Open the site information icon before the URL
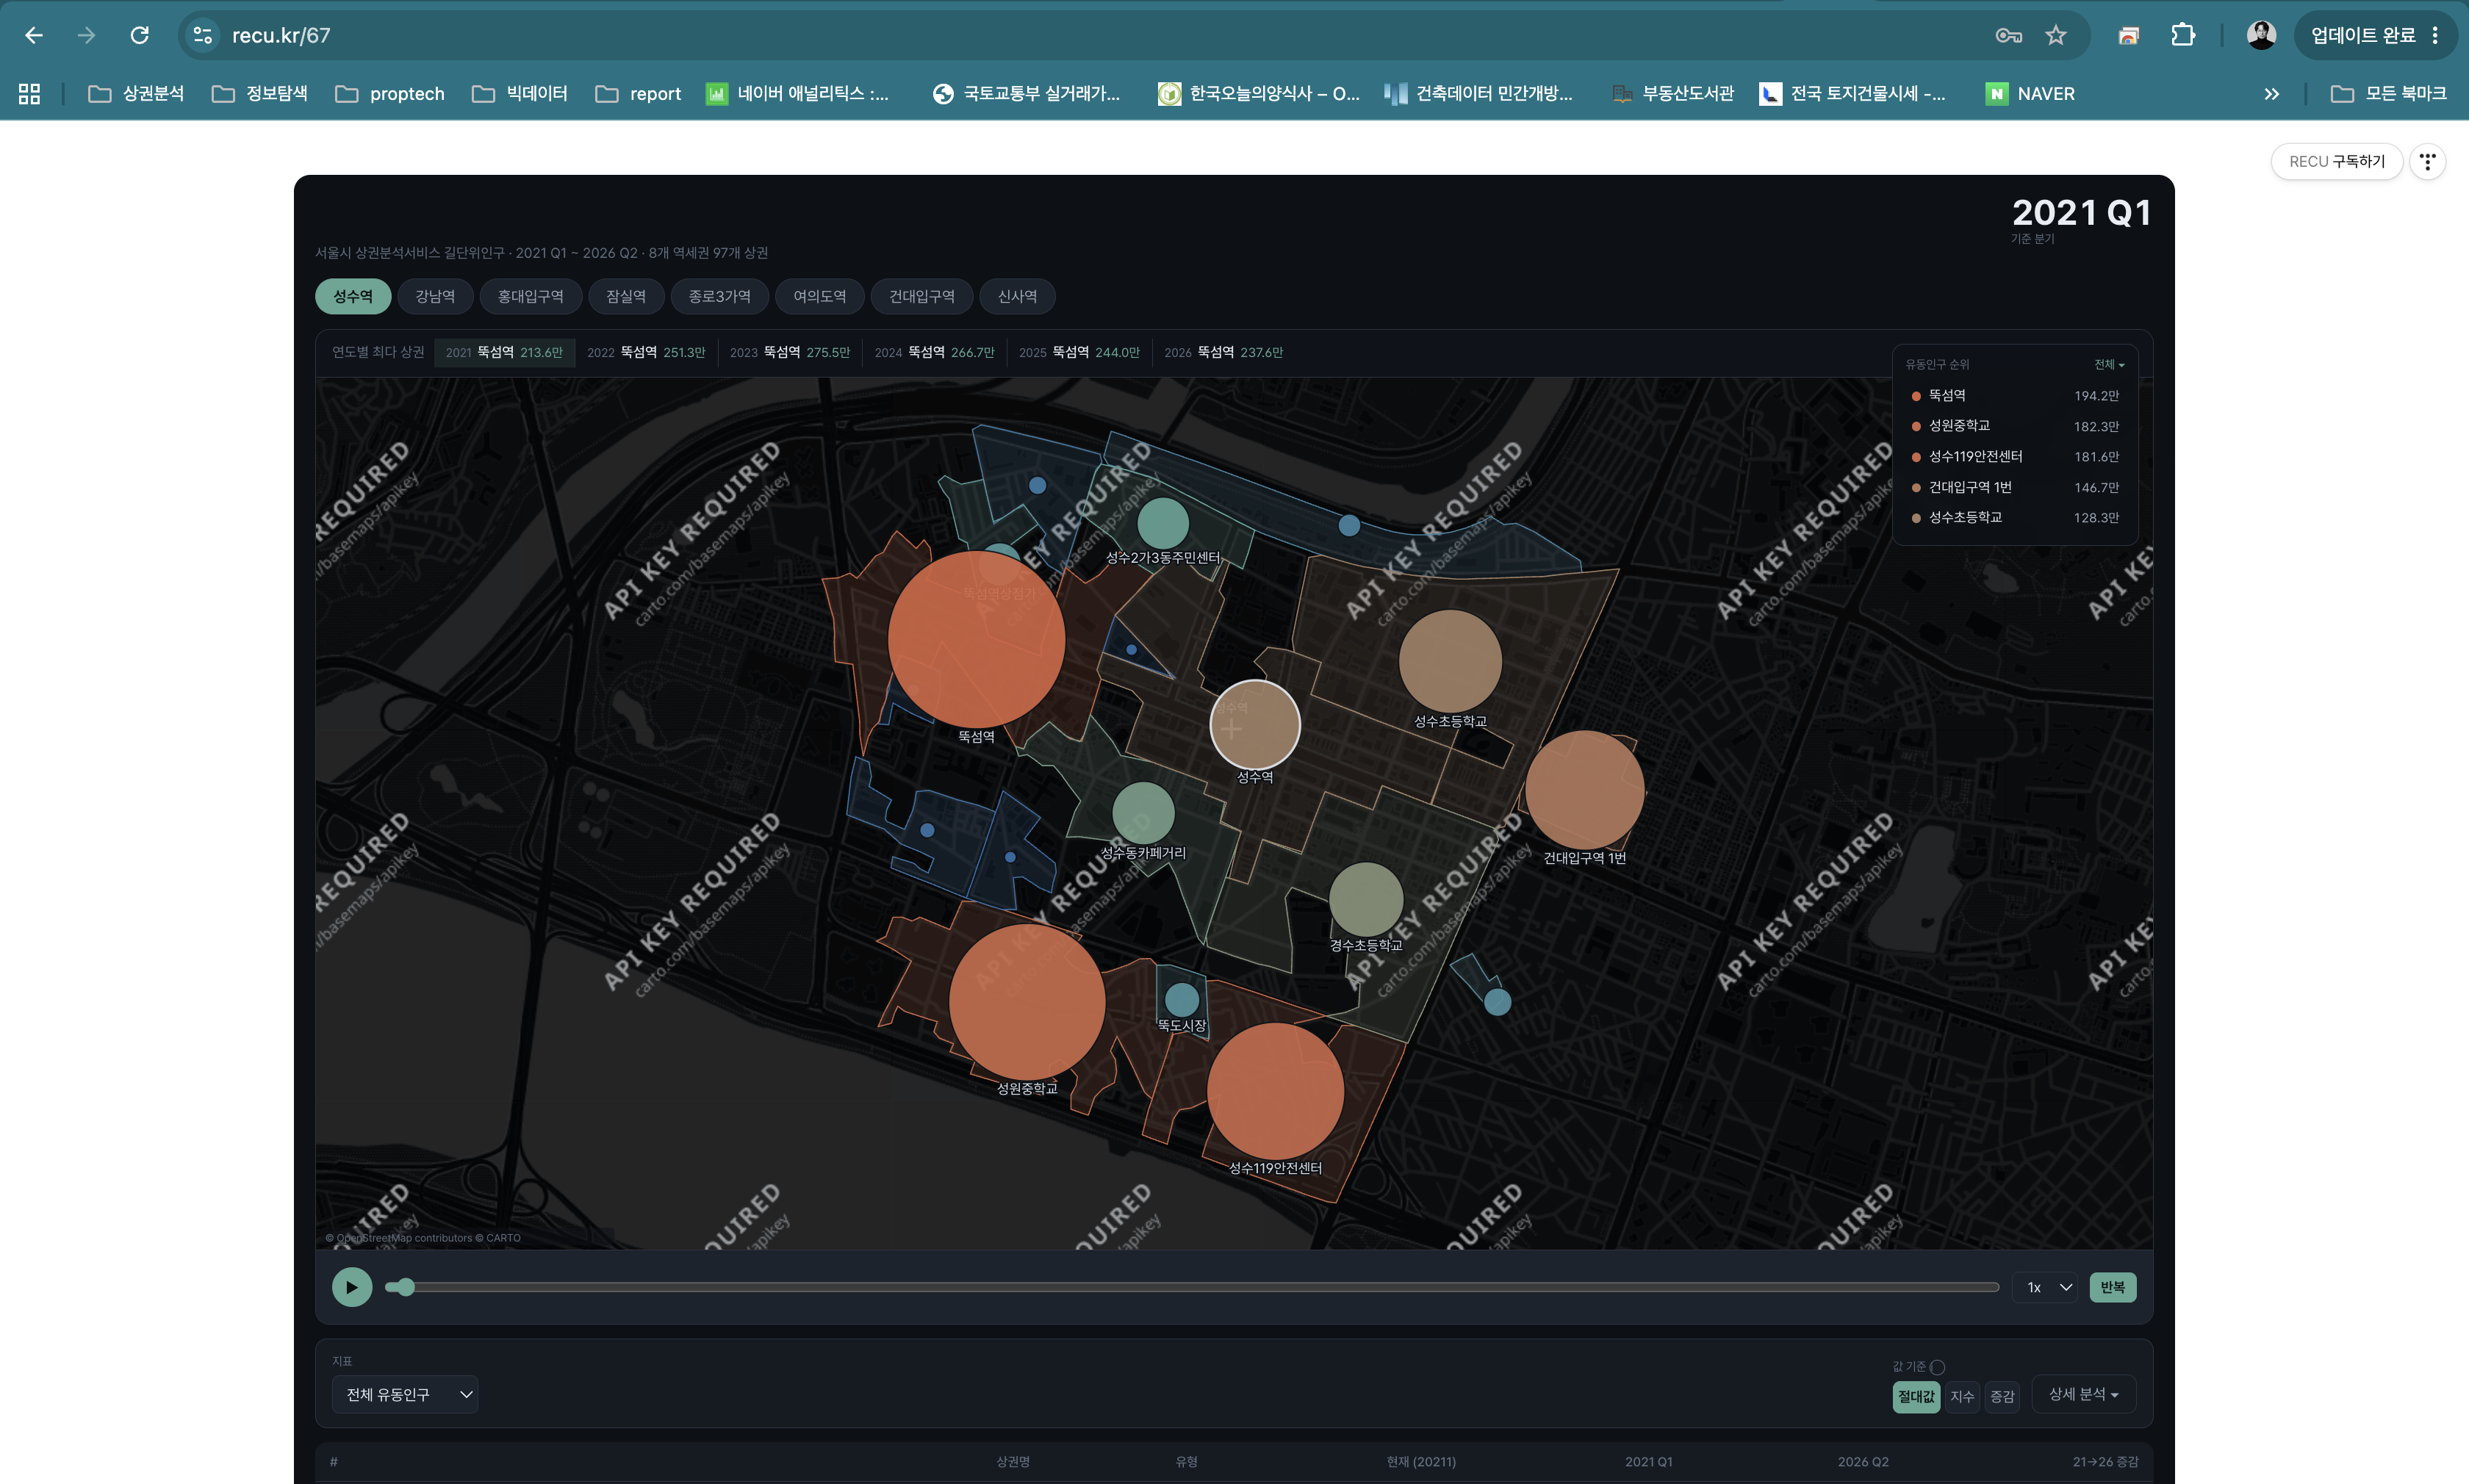This screenshot has height=1484, width=2469. pos(203,35)
